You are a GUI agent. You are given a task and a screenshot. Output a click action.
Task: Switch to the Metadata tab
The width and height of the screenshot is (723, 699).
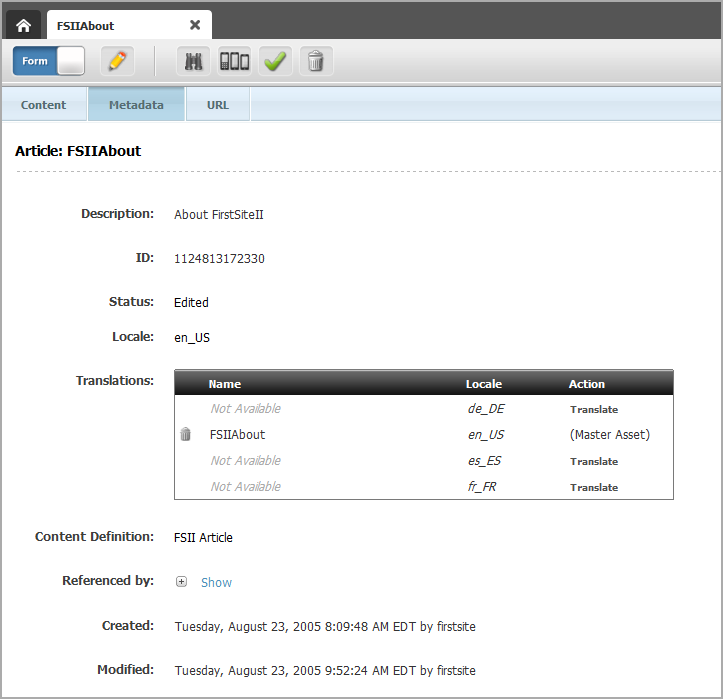click(x=136, y=105)
